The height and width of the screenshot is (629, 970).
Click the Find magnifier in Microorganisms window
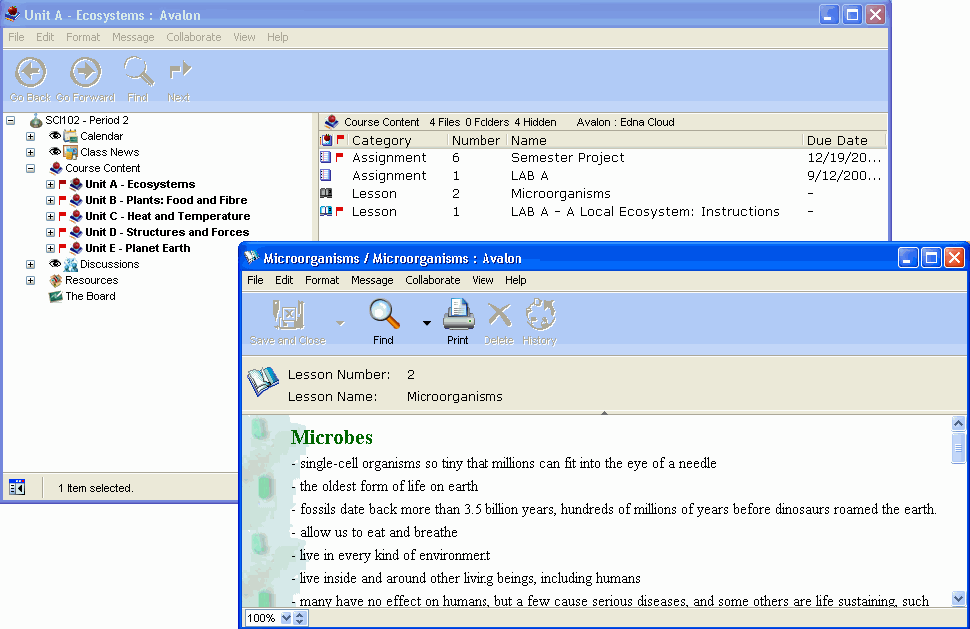384,315
